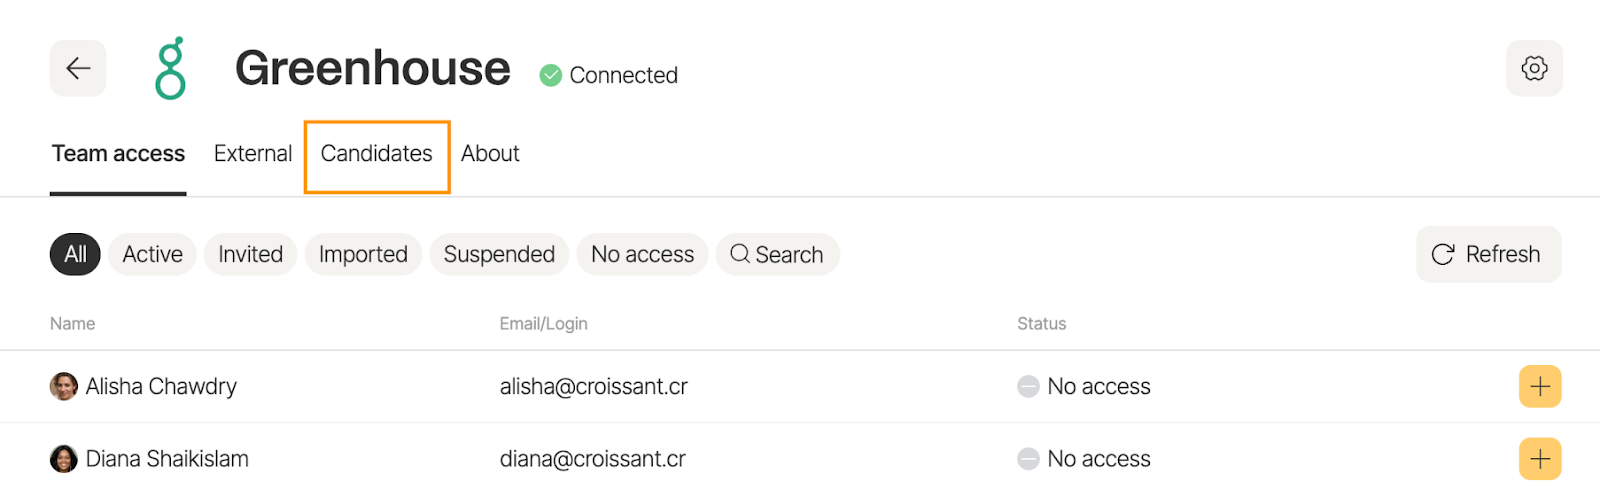Filter users by Imported status
This screenshot has width=1600, height=487.
(363, 254)
